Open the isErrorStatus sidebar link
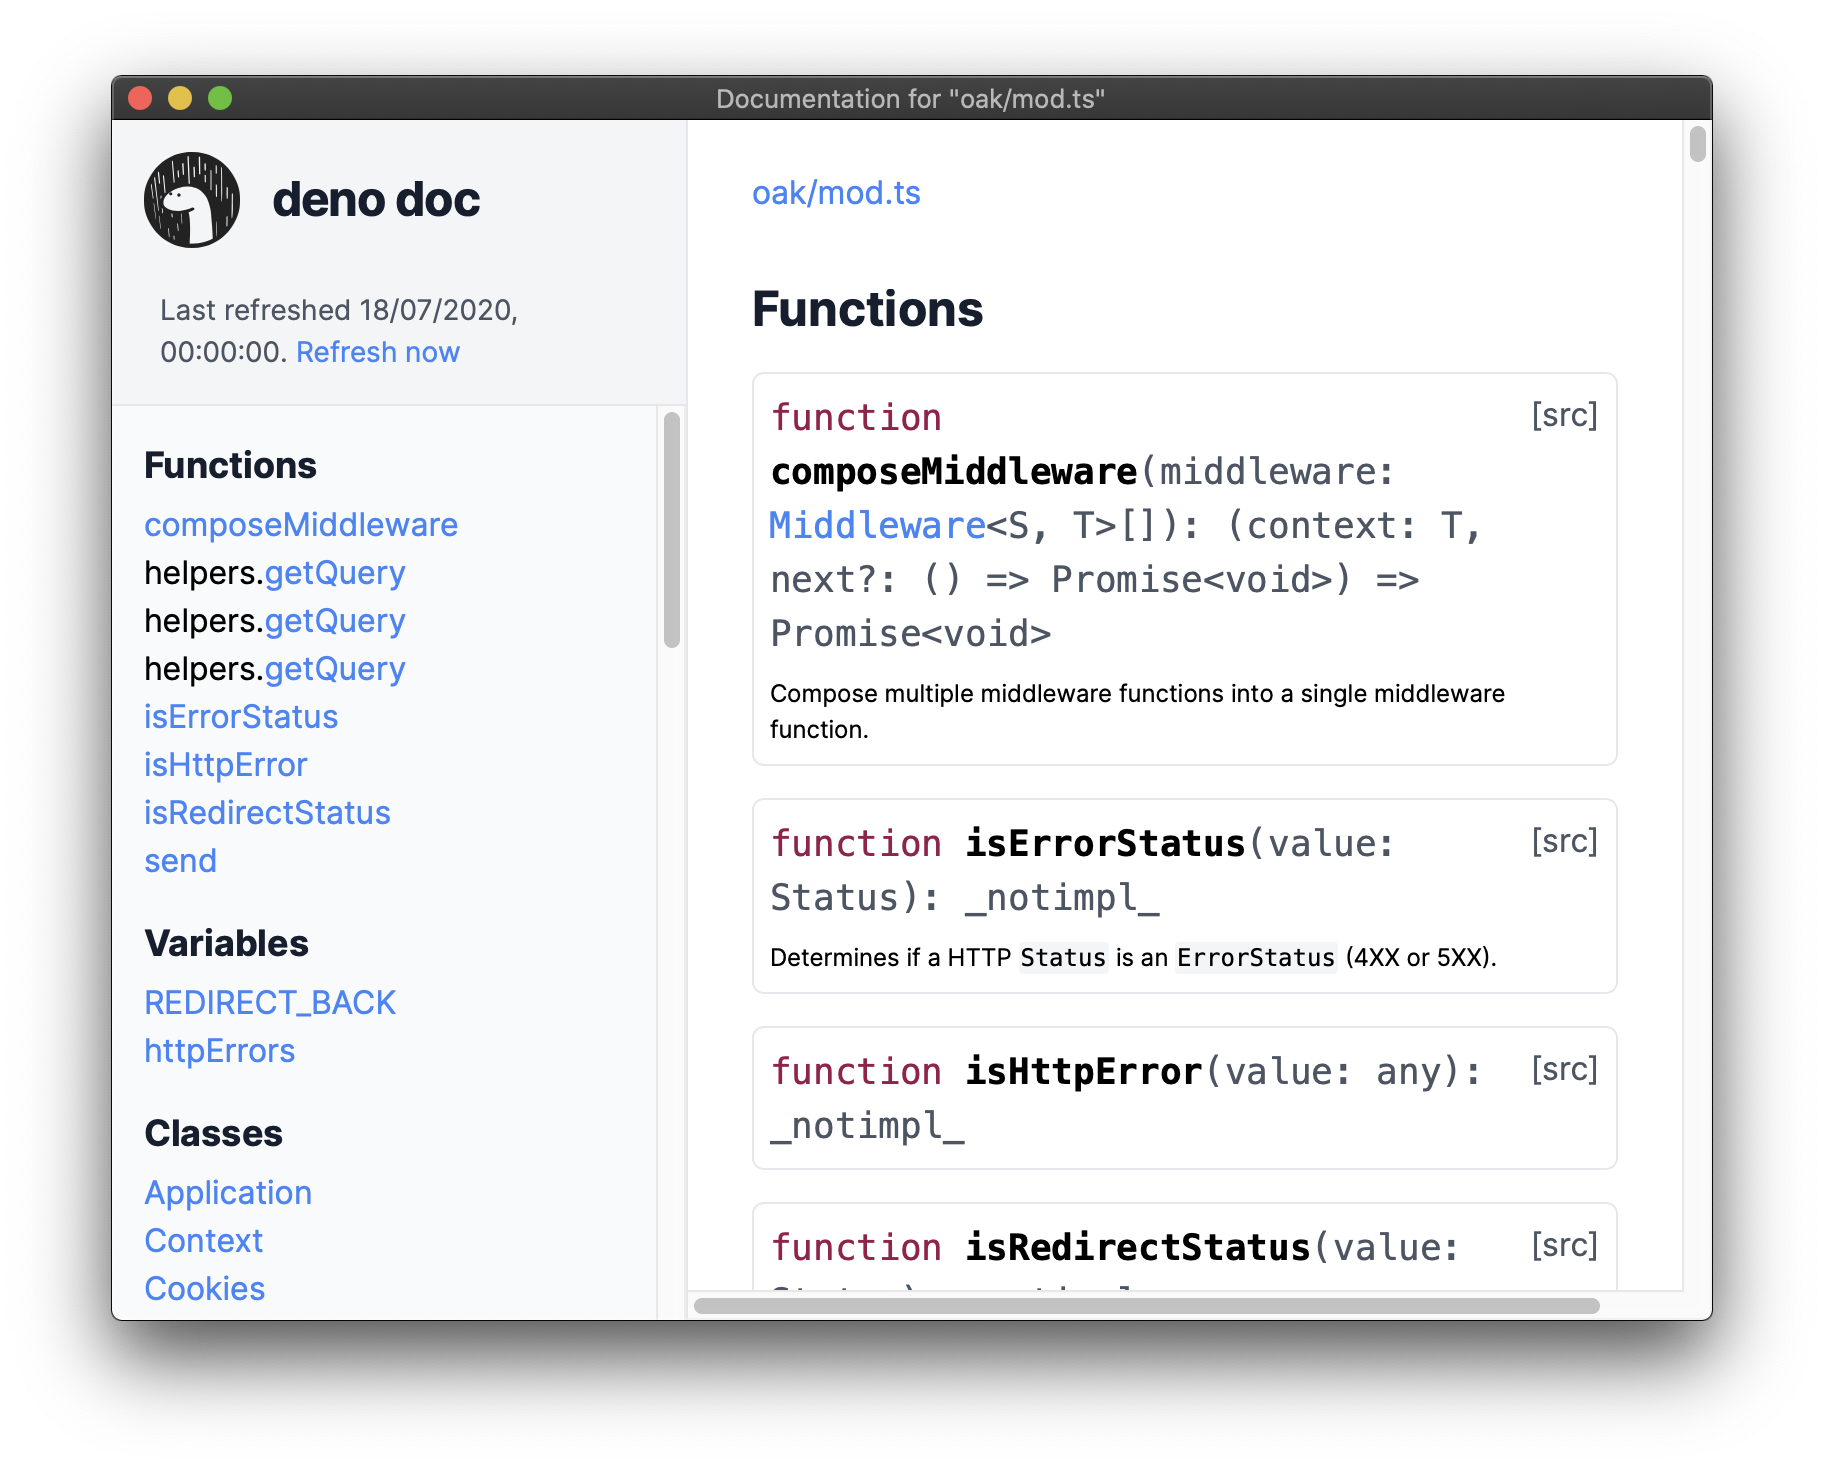 241,717
